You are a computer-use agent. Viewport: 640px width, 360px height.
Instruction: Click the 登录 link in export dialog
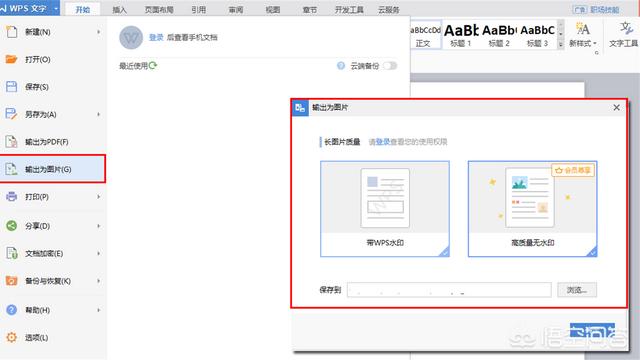383,142
